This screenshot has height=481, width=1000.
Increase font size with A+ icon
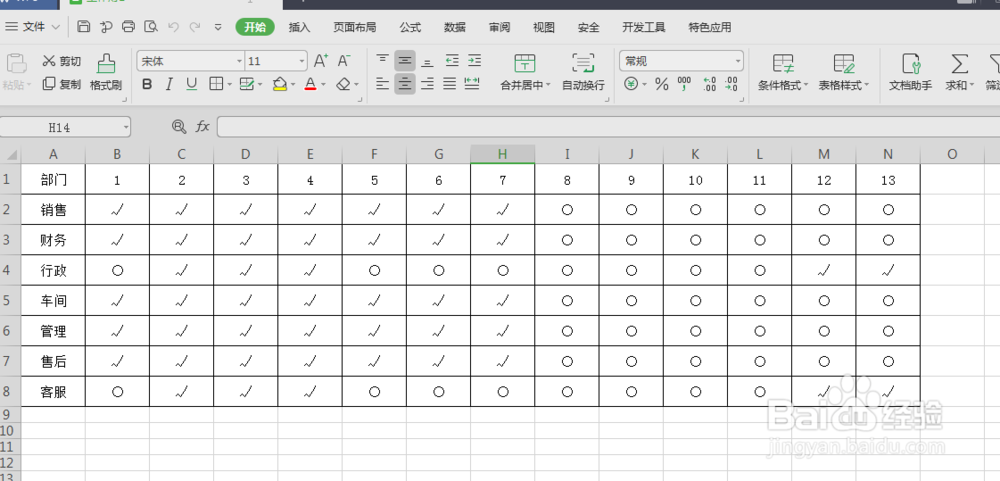(x=321, y=61)
